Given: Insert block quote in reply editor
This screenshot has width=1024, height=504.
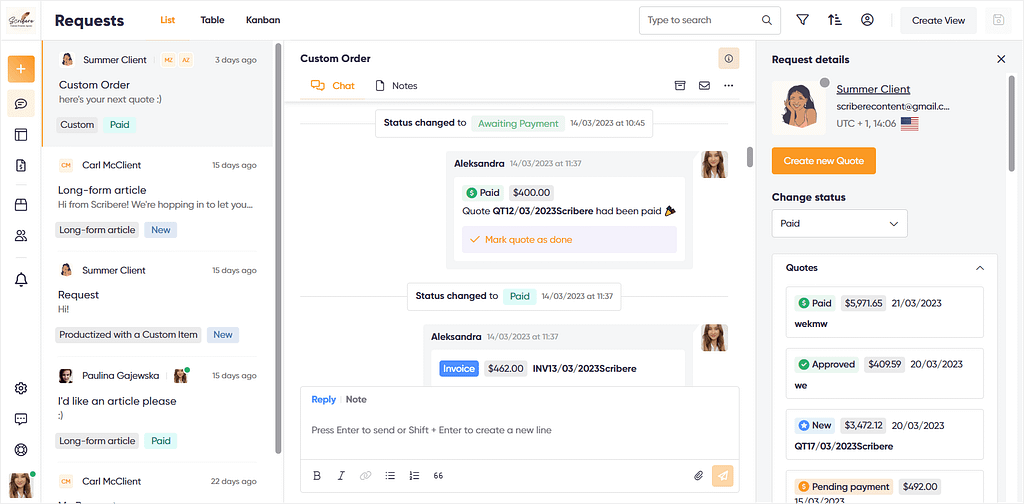Looking at the screenshot, I should pyautogui.click(x=438, y=476).
